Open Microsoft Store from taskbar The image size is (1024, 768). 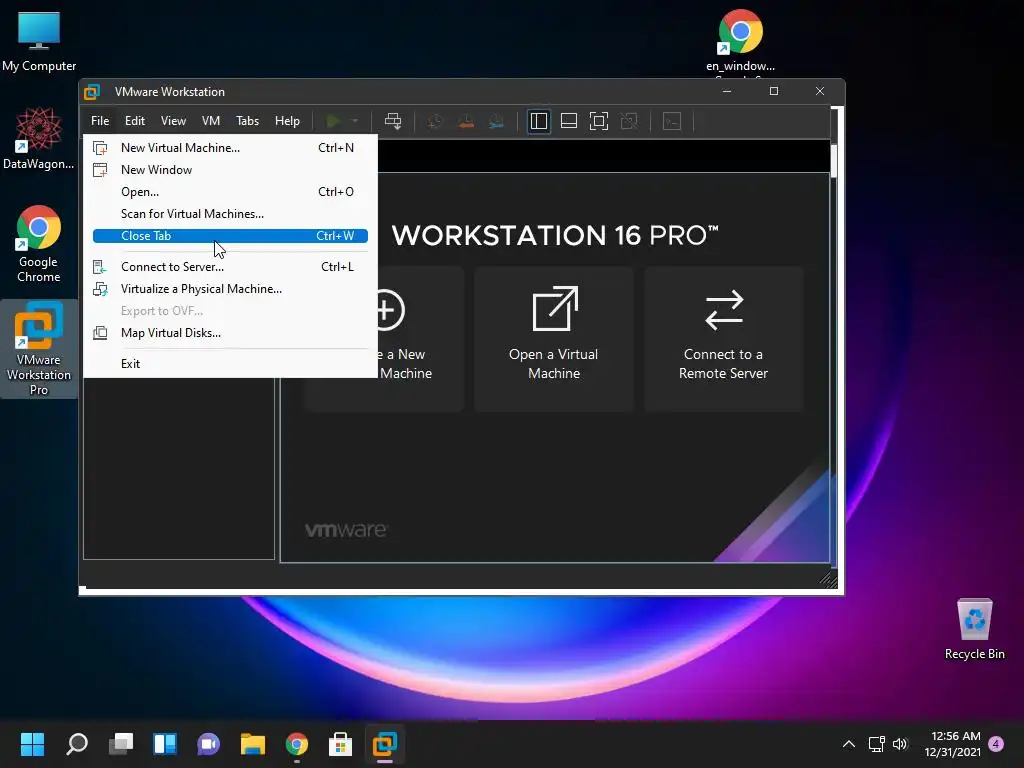340,744
